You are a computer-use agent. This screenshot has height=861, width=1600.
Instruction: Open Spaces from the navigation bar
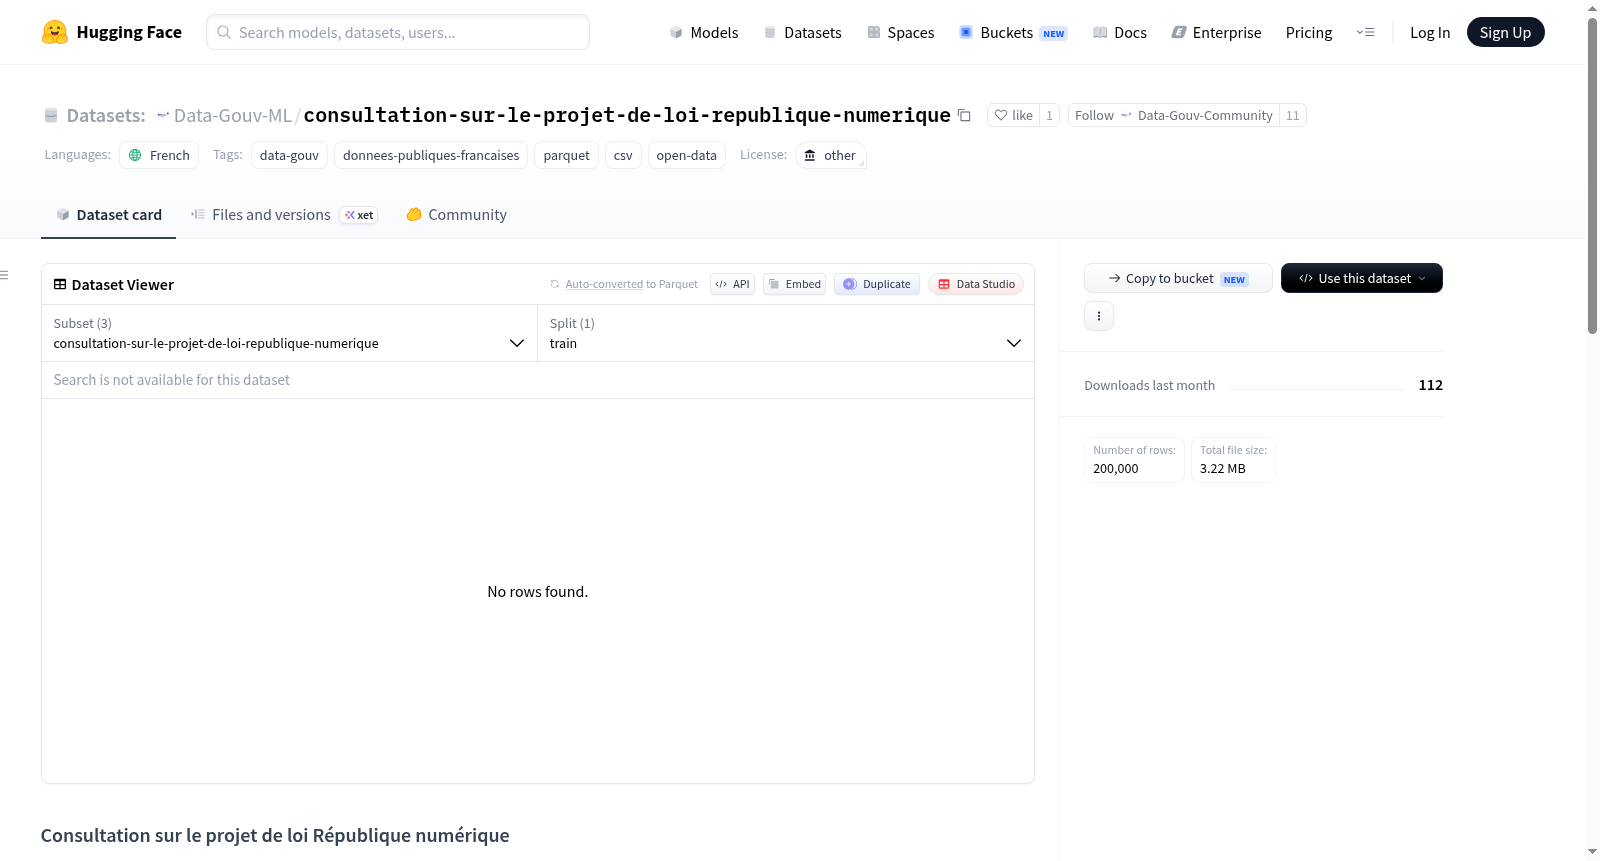click(901, 32)
